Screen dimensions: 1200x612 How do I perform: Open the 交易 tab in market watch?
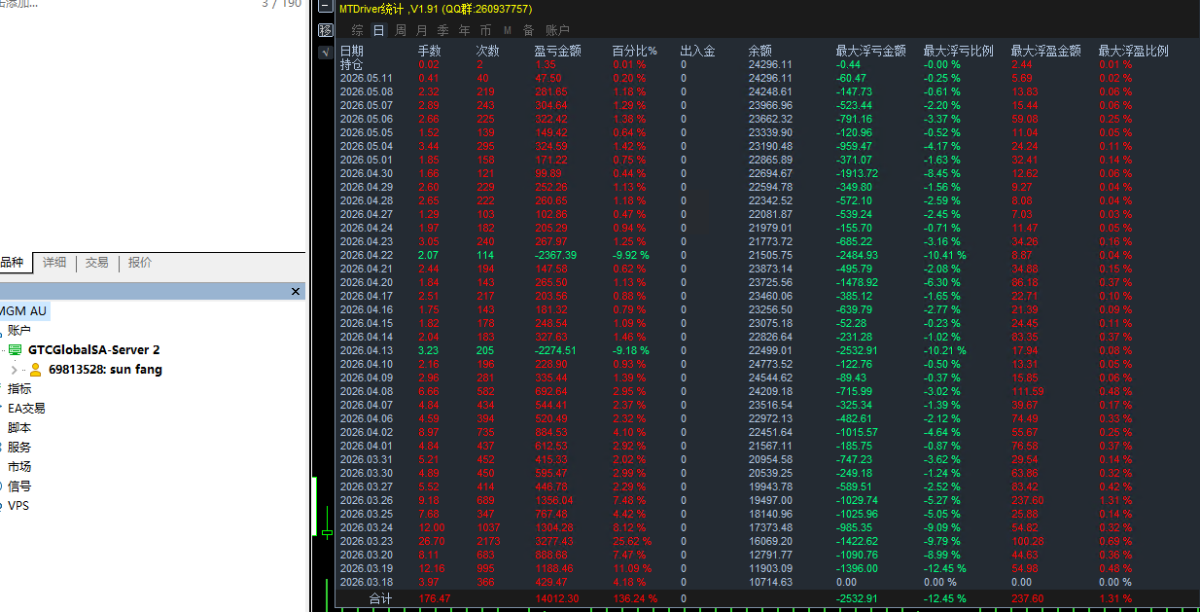pos(97,262)
